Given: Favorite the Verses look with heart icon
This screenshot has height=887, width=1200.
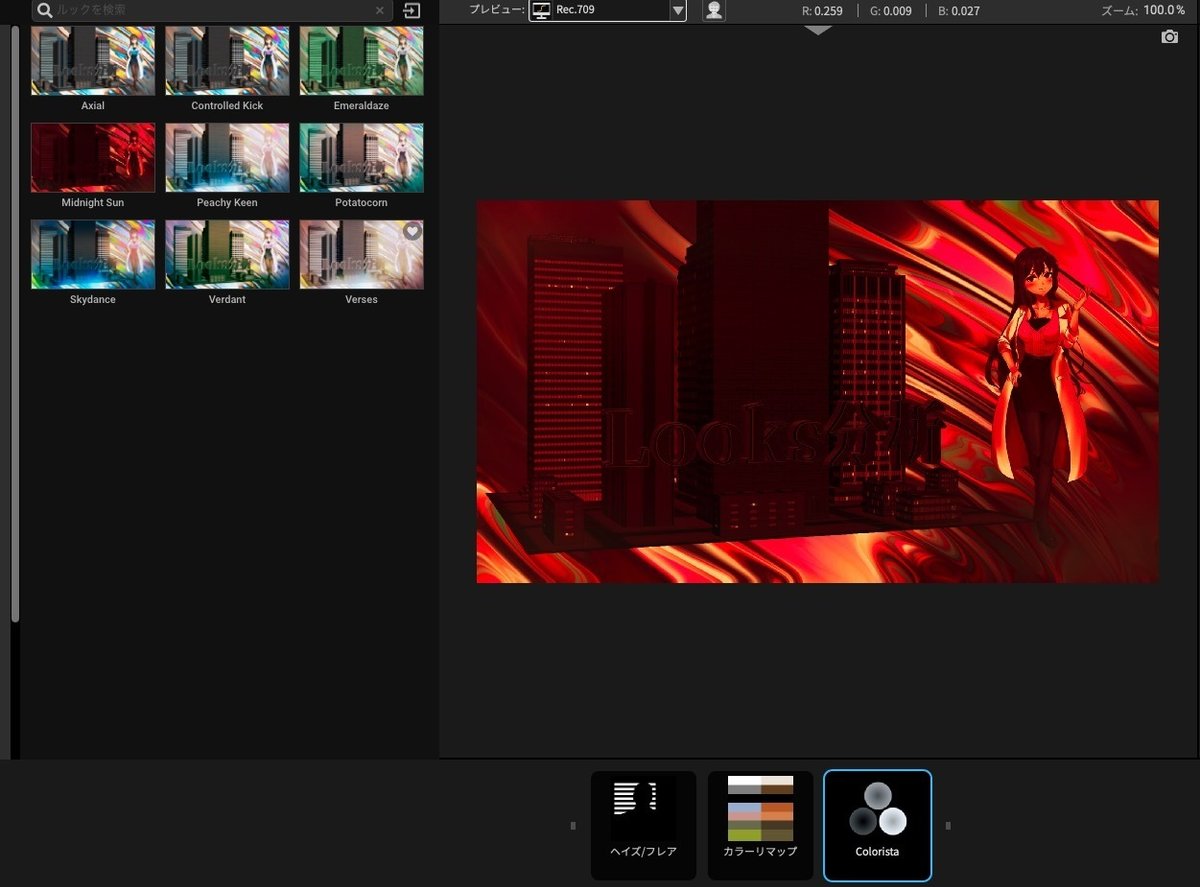Looking at the screenshot, I should pyautogui.click(x=412, y=231).
